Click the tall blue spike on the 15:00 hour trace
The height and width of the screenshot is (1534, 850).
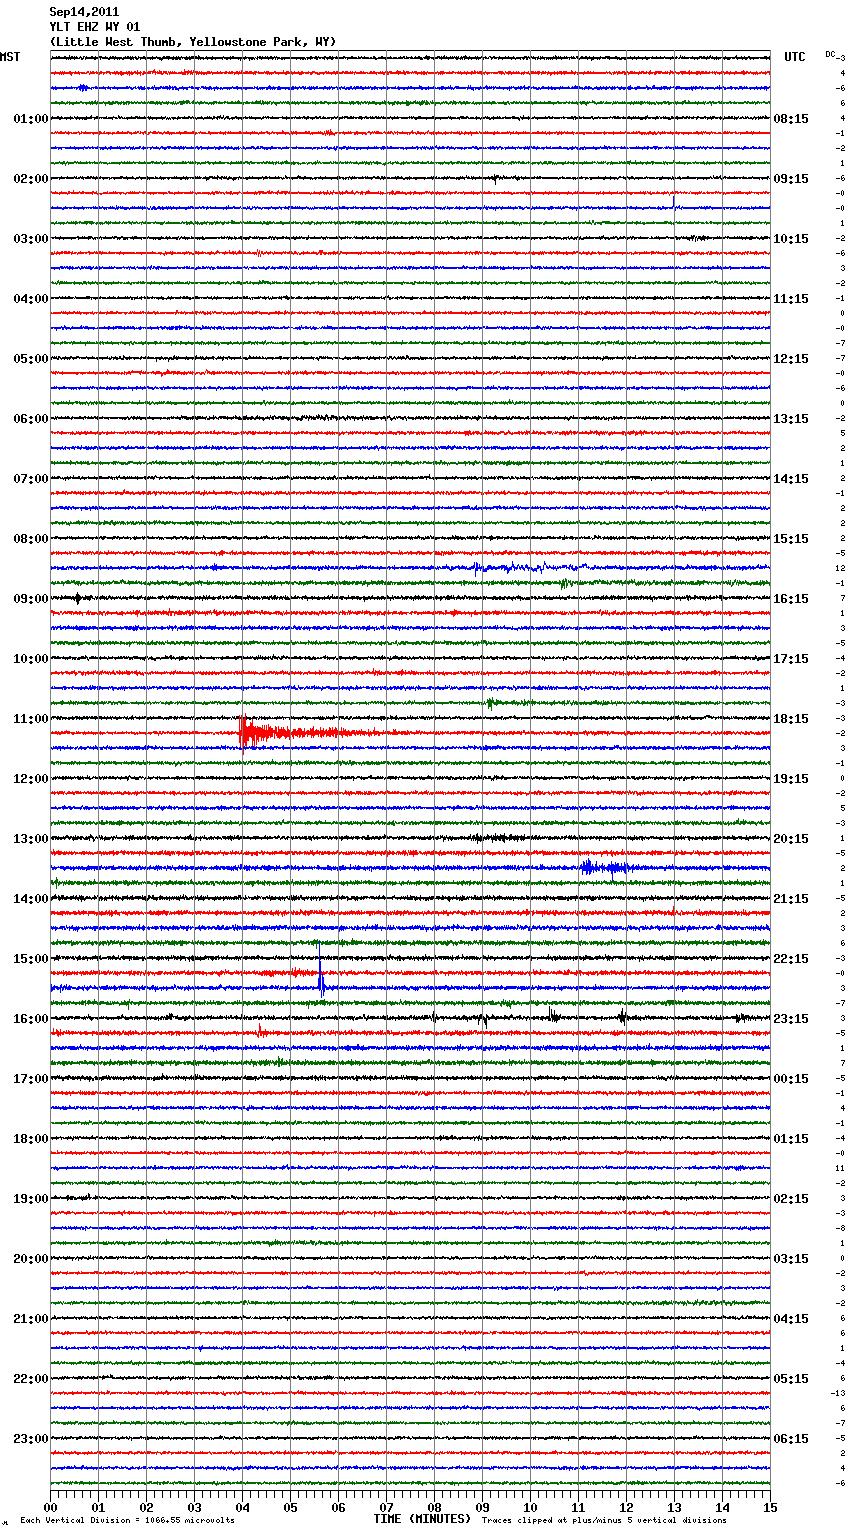(320, 975)
